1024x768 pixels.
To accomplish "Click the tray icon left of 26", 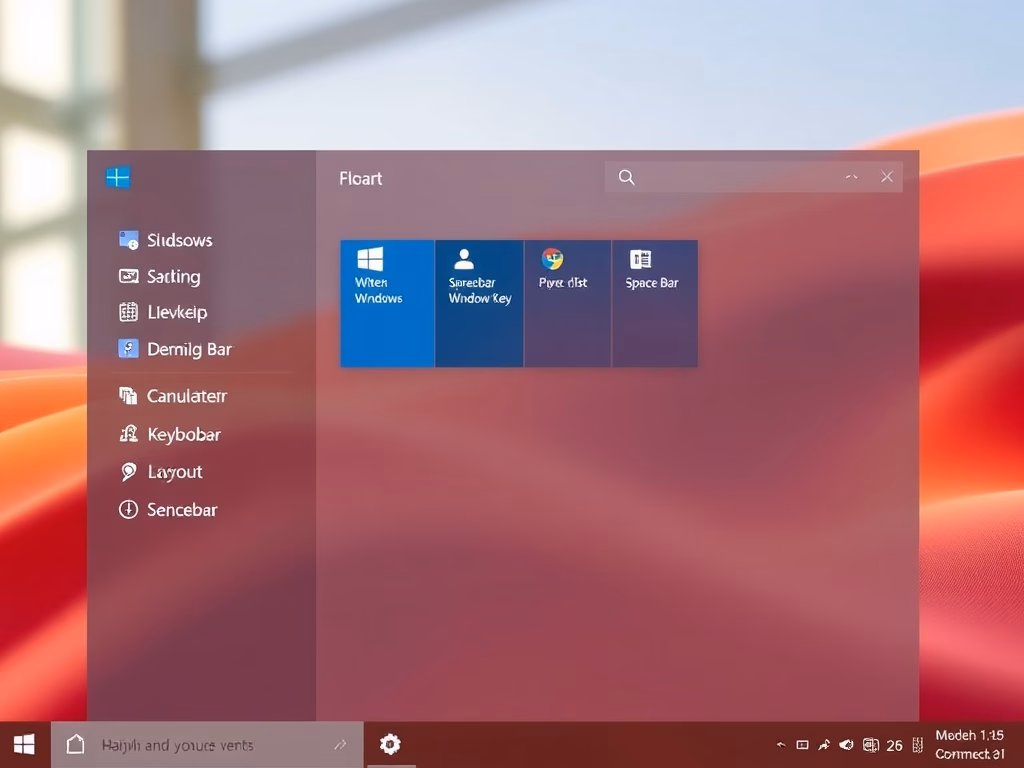I will click(x=871, y=744).
